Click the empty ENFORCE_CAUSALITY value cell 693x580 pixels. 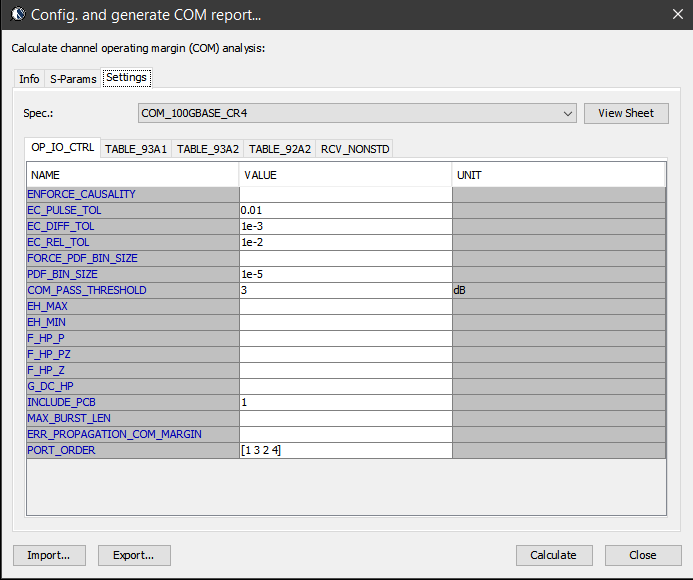[x=345, y=194]
